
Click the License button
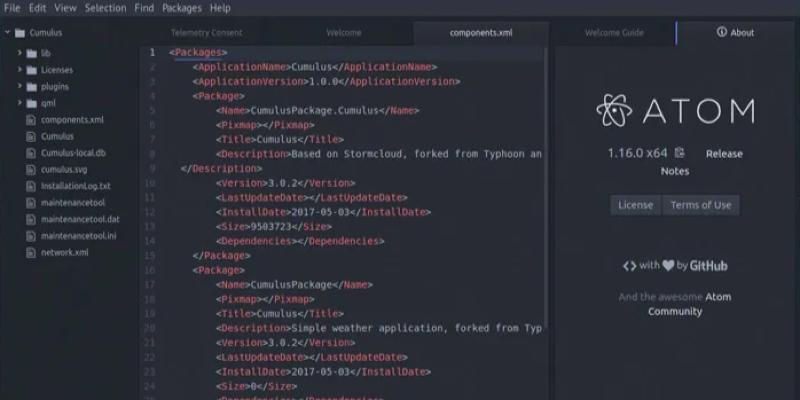tap(635, 205)
